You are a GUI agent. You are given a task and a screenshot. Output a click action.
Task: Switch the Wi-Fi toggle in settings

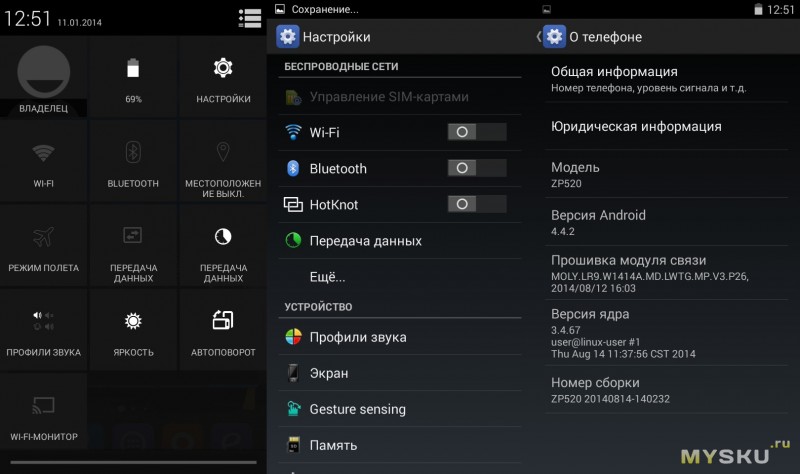coord(477,132)
